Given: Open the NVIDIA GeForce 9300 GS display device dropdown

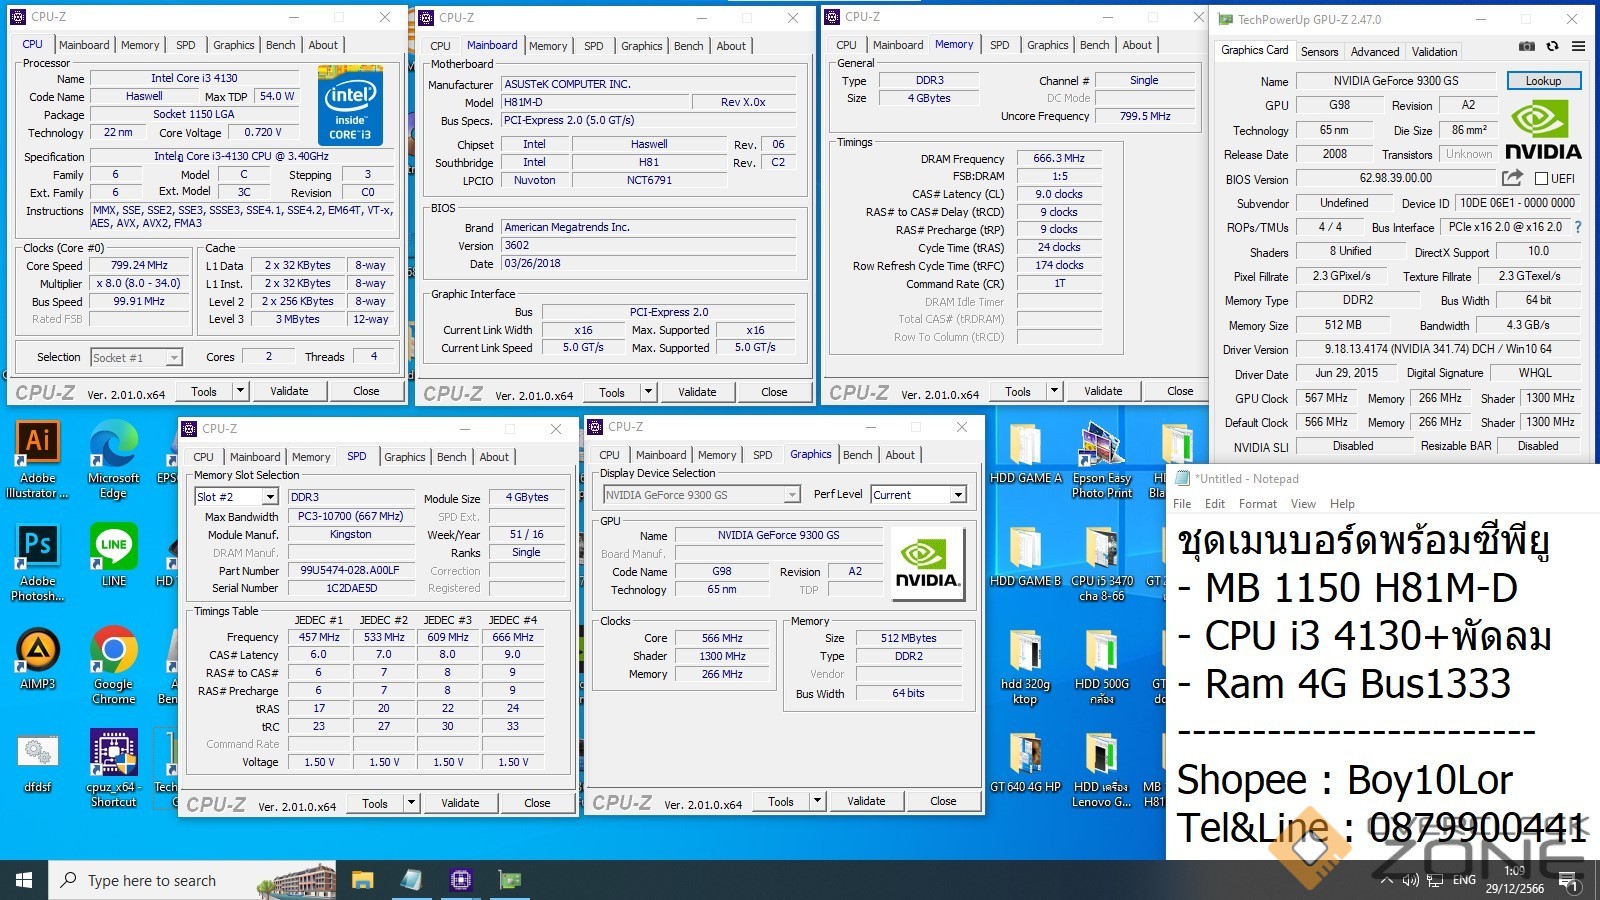Looking at the screenshot, I should click(x=791, y=495).
